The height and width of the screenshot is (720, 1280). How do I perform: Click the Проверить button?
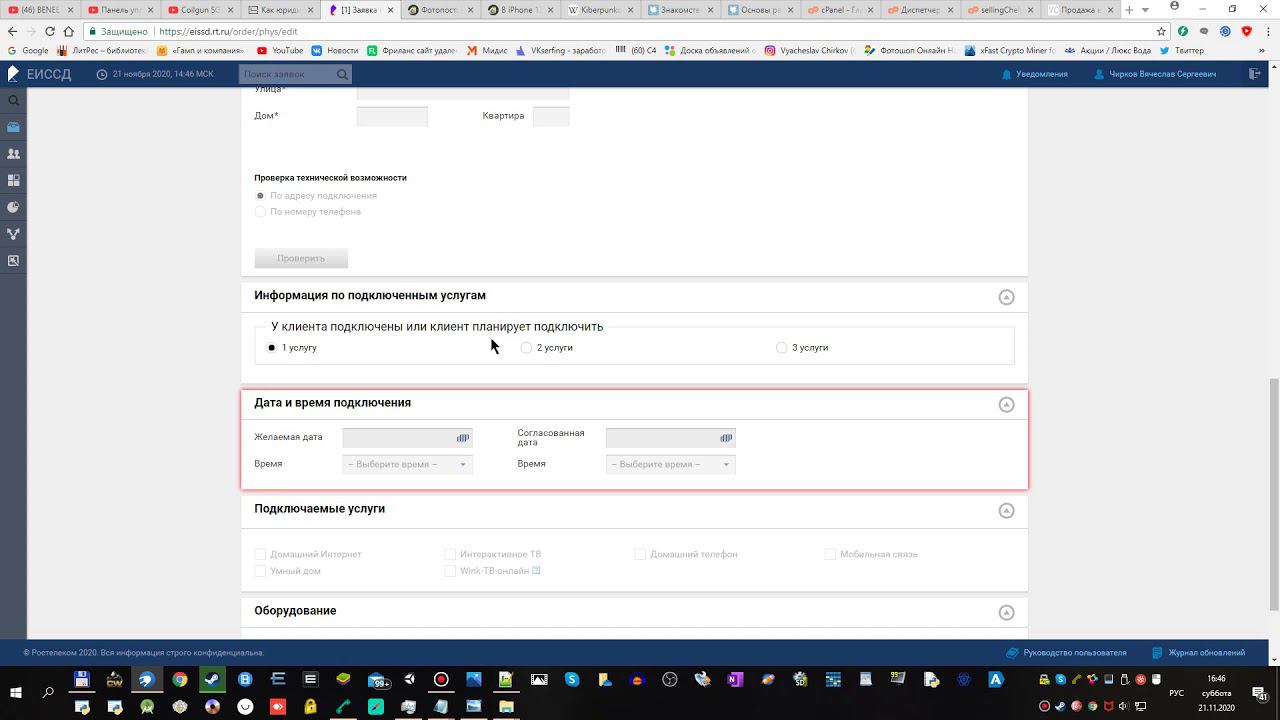click(301, 258)
